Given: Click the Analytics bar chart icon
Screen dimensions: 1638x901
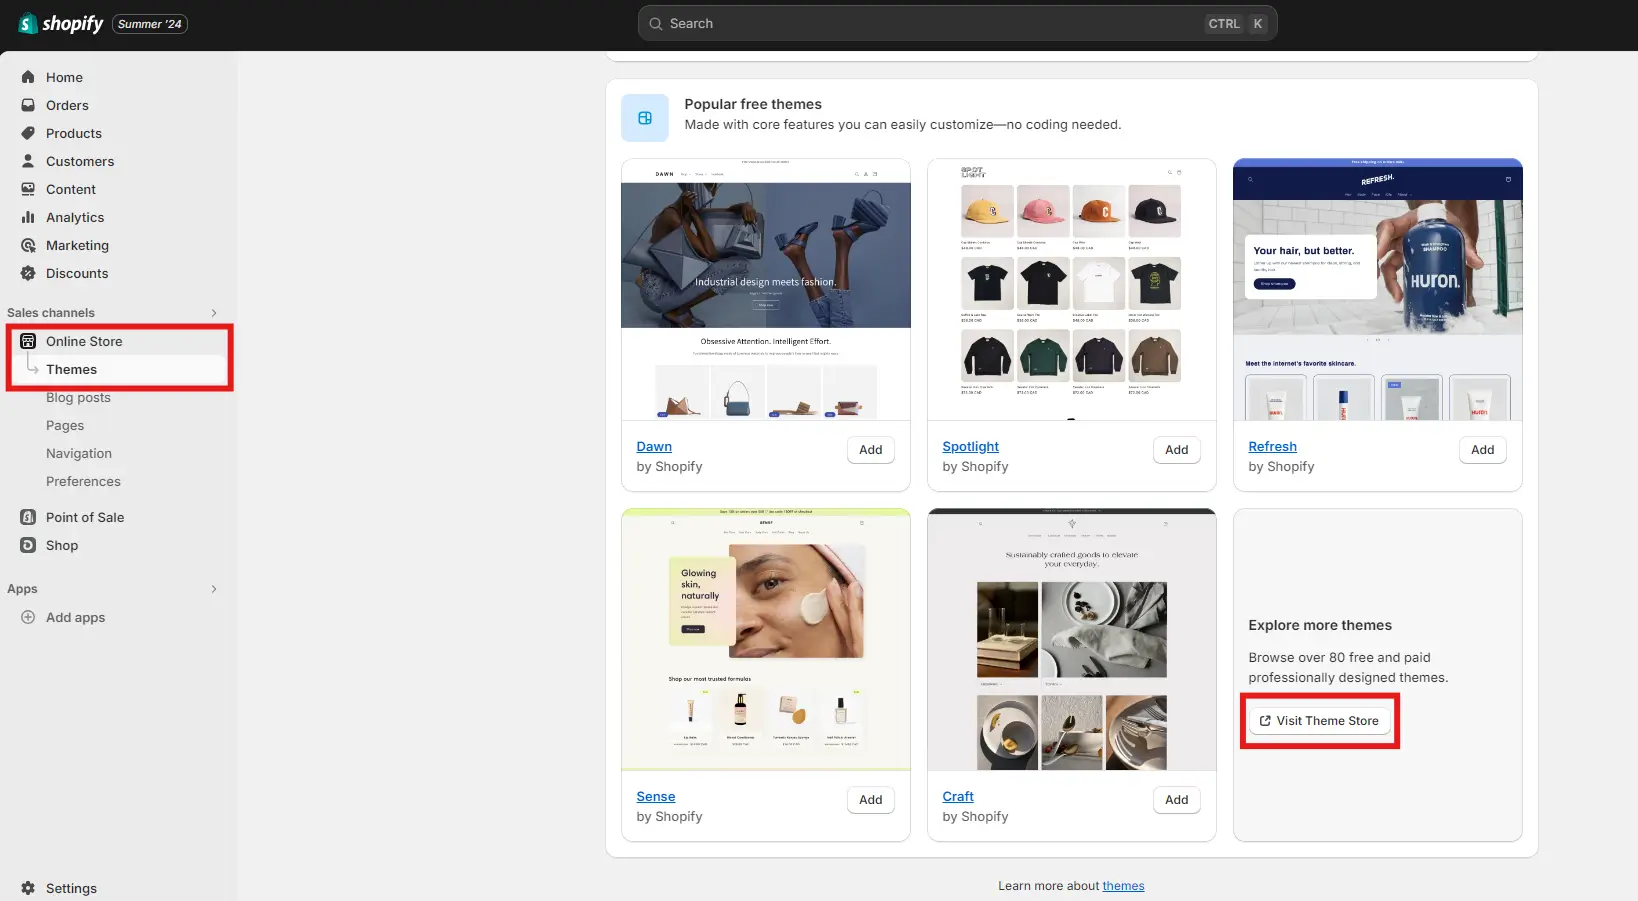Looking at the screenshot, I should tap(28, 217).
